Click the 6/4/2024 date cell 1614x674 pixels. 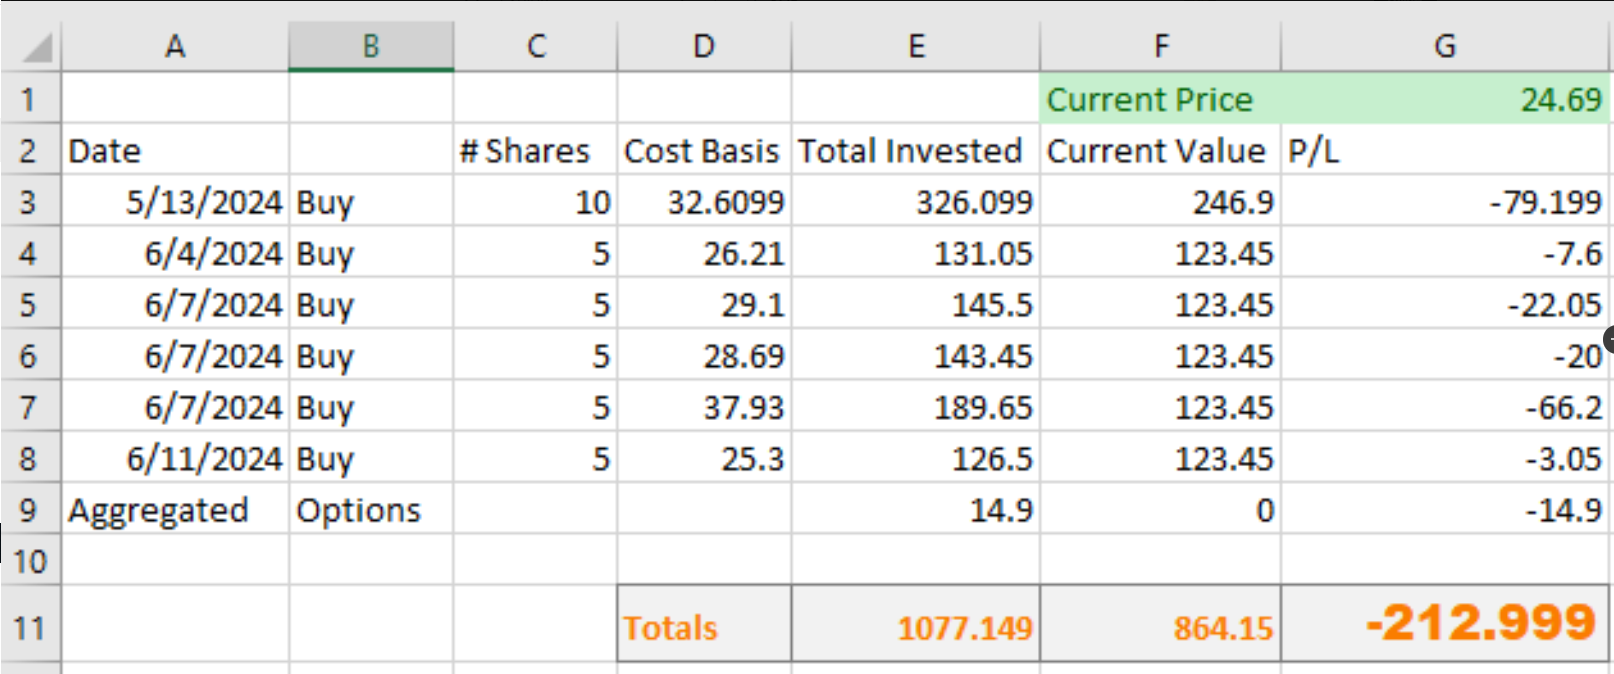(x=175, y=253)
